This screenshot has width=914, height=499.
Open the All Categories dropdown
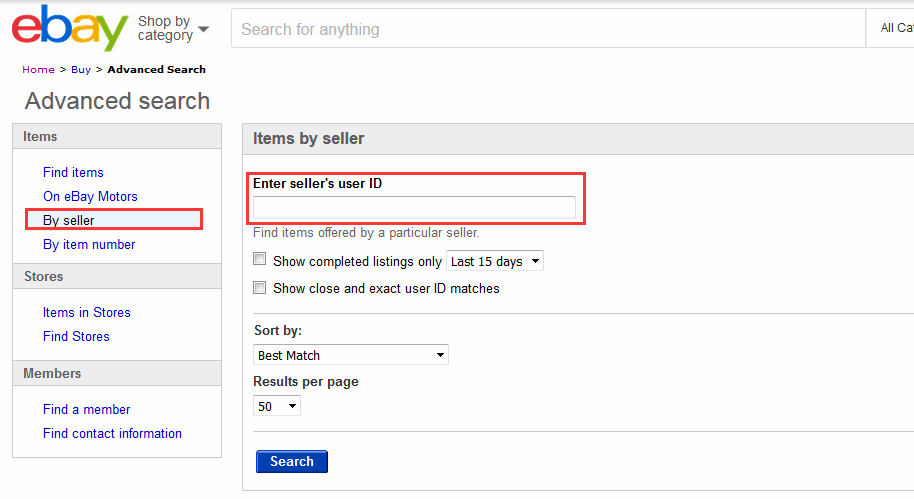pos(895,29)
